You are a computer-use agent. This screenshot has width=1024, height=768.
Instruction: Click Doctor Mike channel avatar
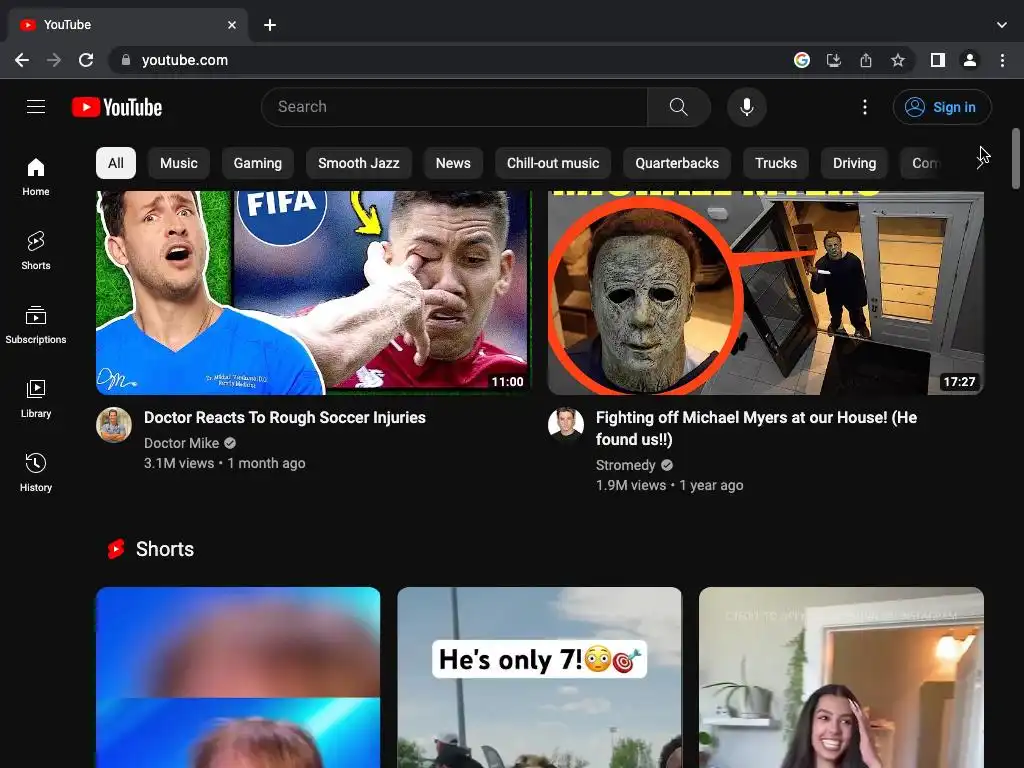click(x=114, y=424)
